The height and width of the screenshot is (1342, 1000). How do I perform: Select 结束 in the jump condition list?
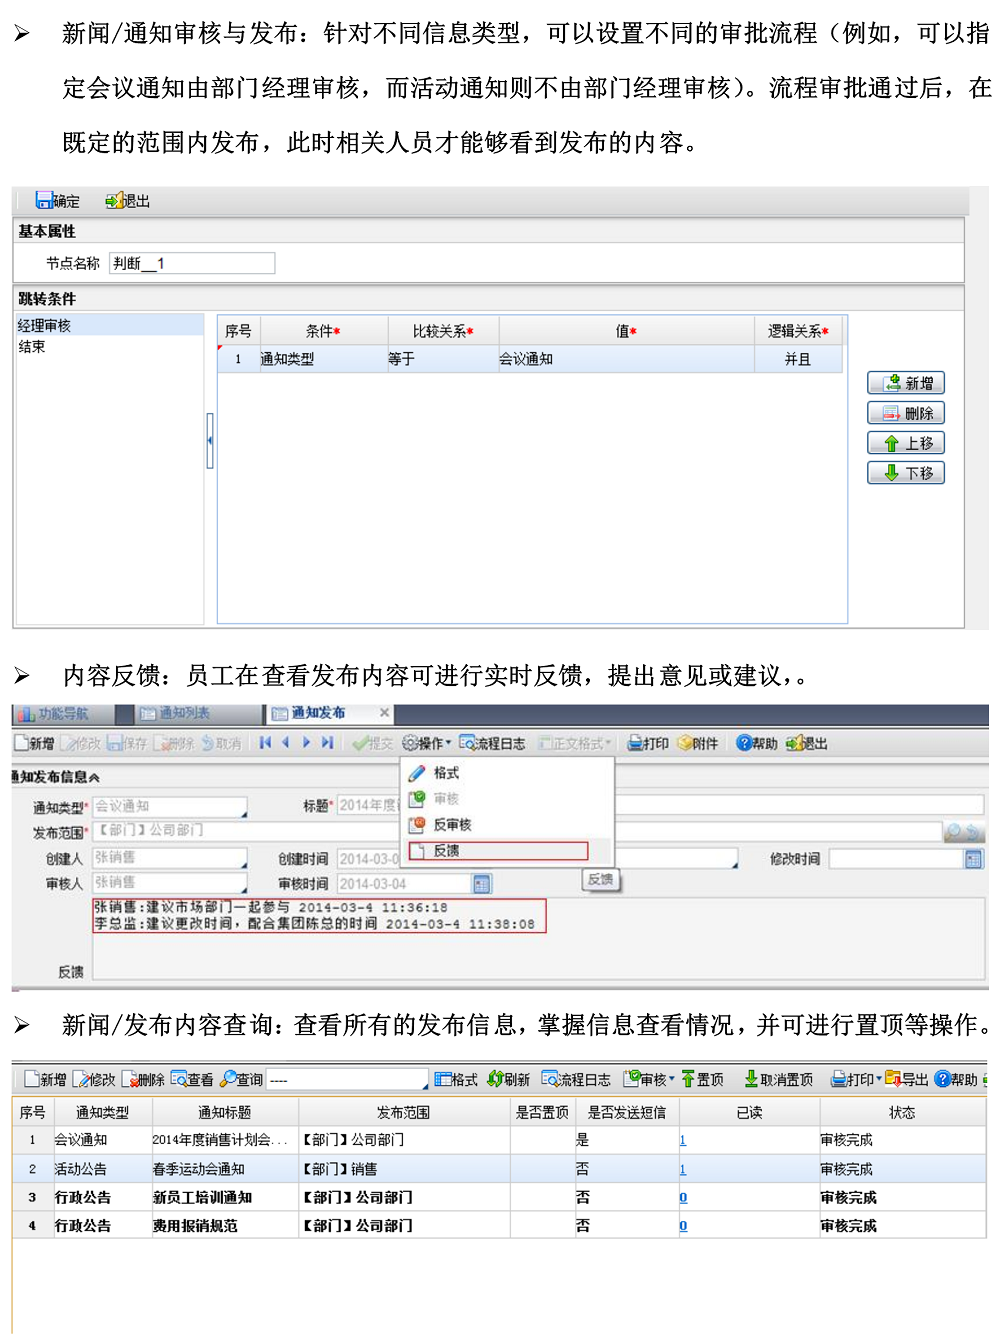pos(32,347)
